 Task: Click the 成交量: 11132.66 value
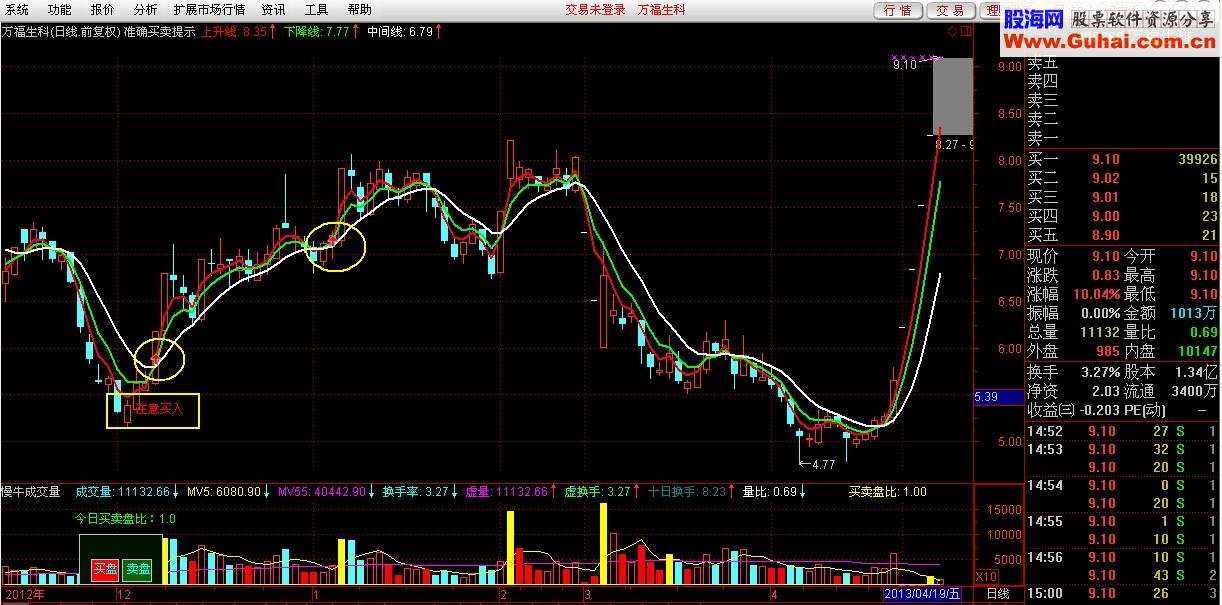(x=124, y=492)
